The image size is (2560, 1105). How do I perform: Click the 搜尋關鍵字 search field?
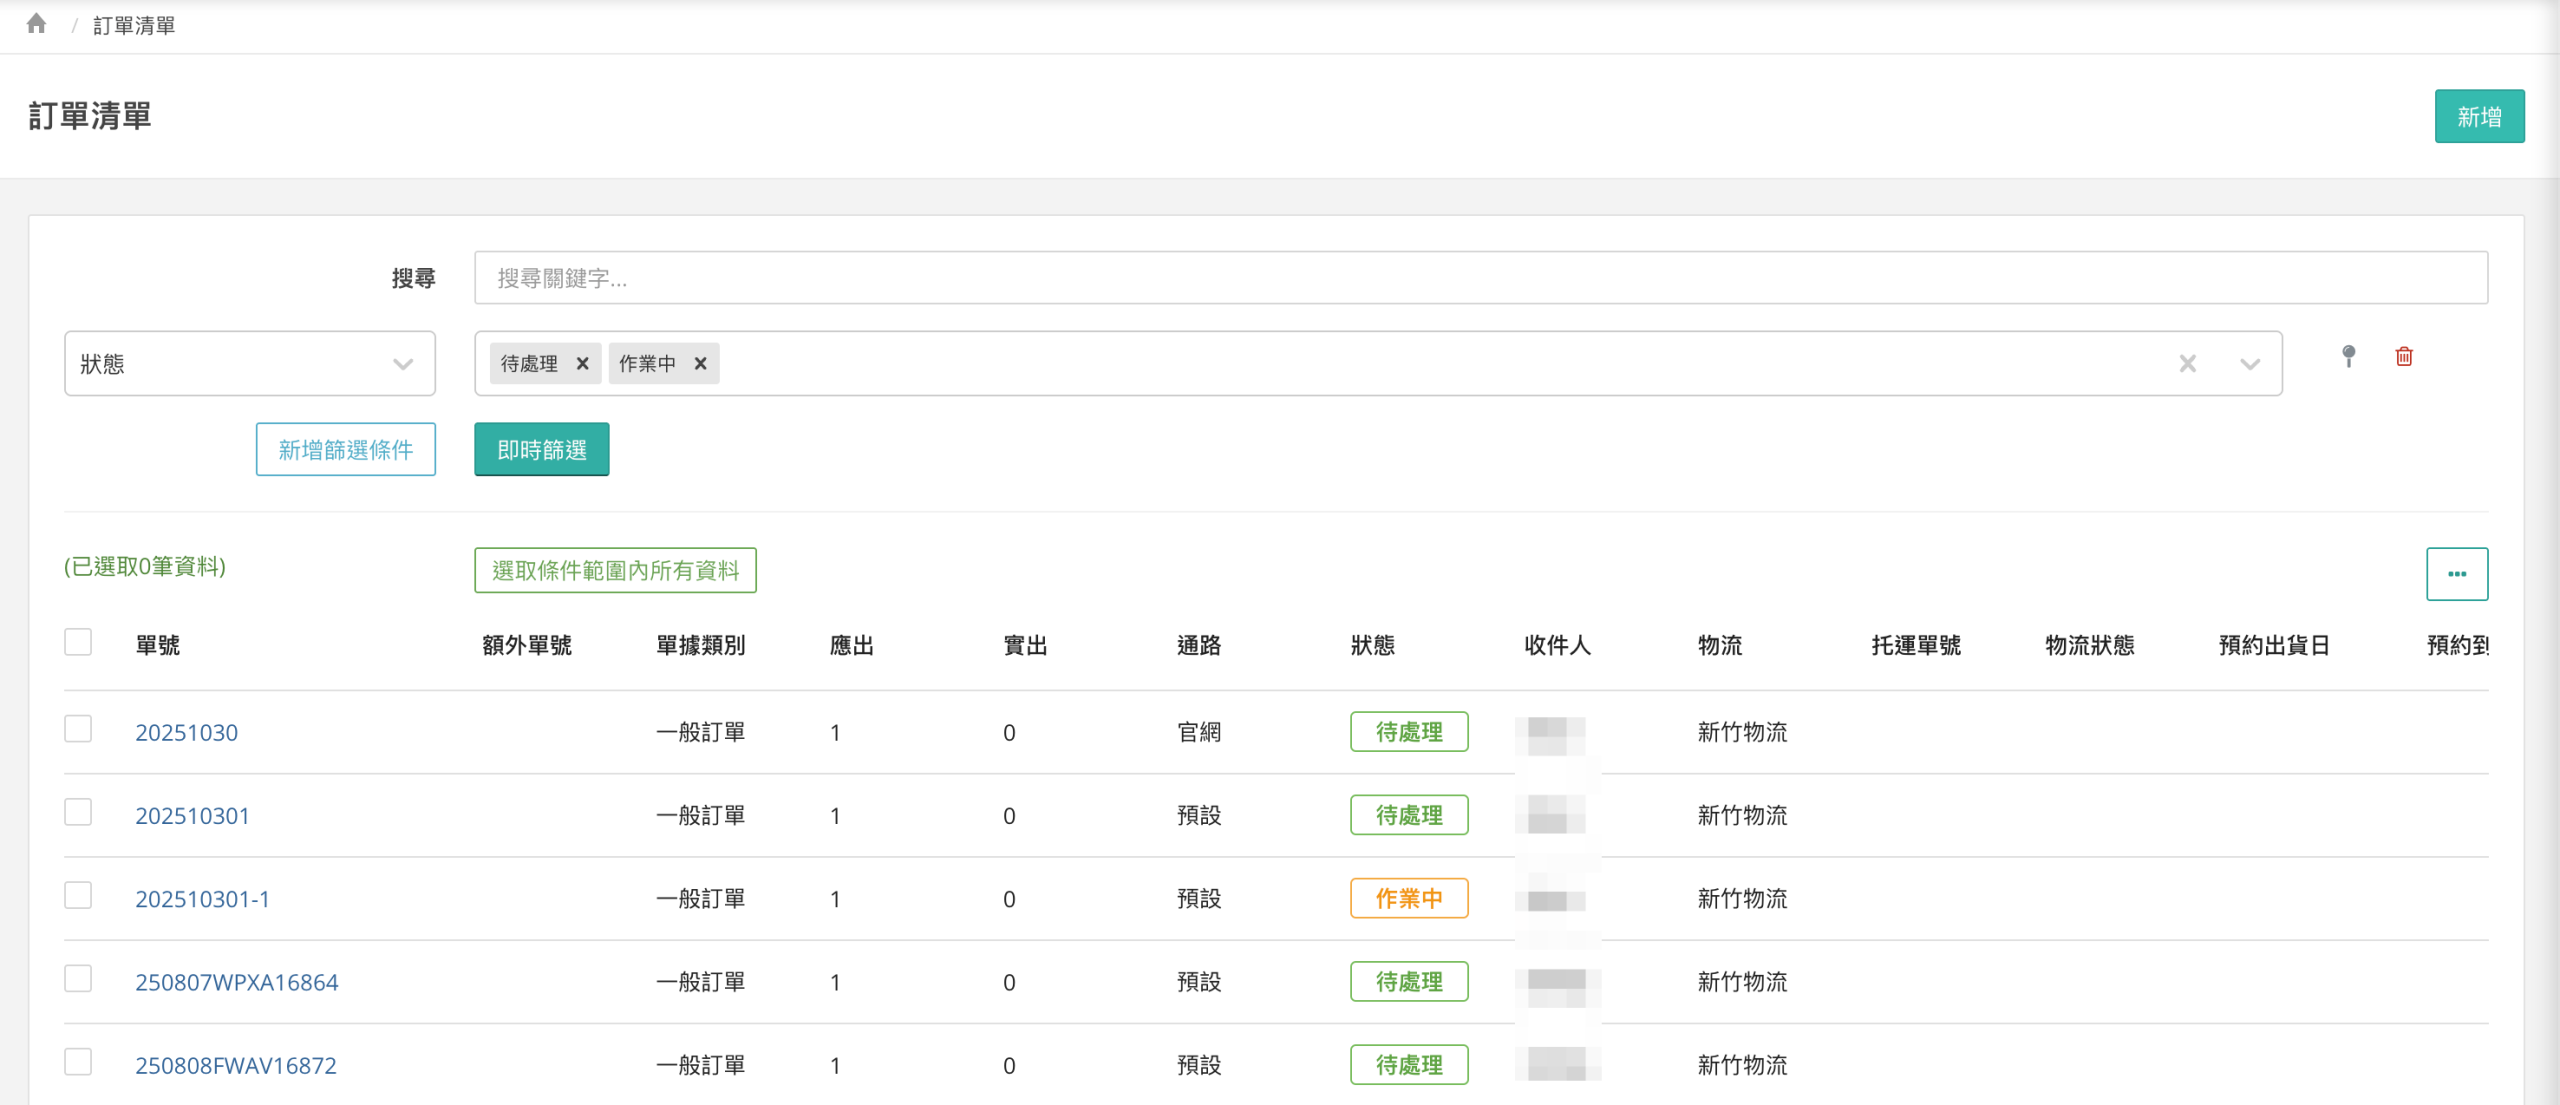point(1480,278)
